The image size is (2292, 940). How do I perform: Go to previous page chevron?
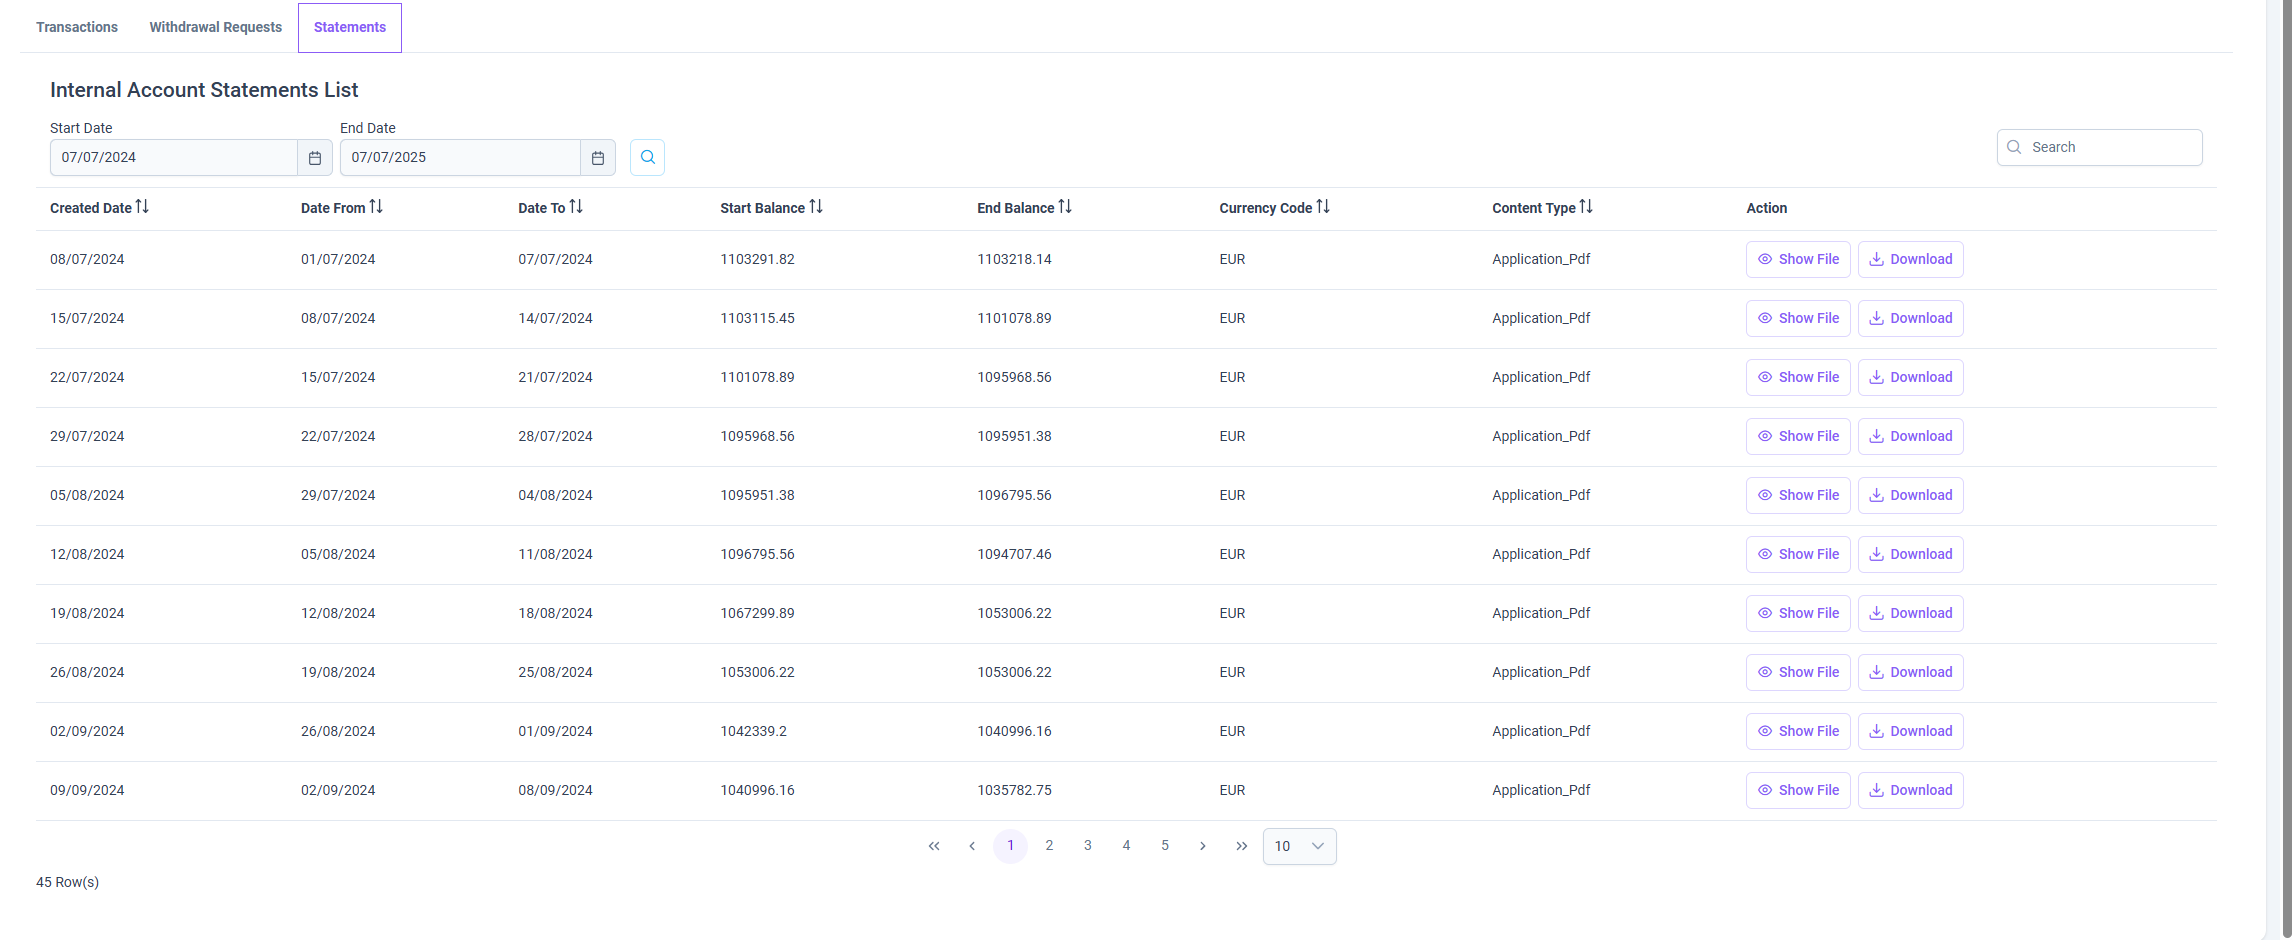tap(972, 846)
